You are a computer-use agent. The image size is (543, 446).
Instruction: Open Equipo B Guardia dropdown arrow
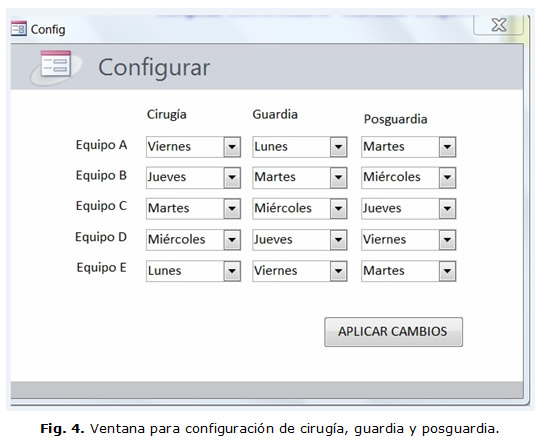[x=338, y=178]
